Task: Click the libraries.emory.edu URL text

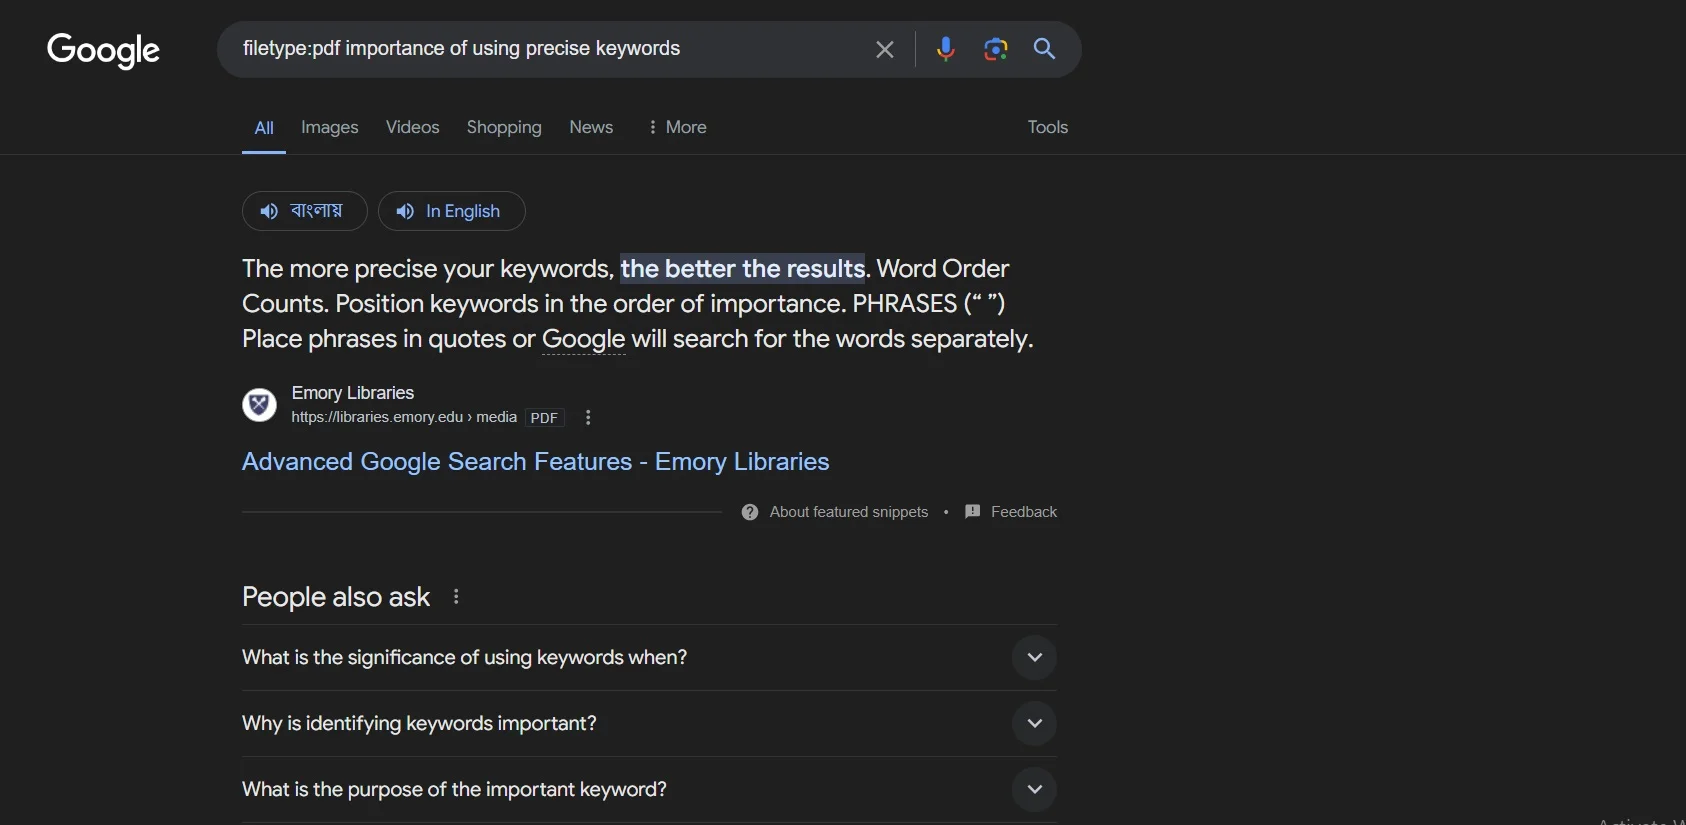Action: (x=404, y=417)
